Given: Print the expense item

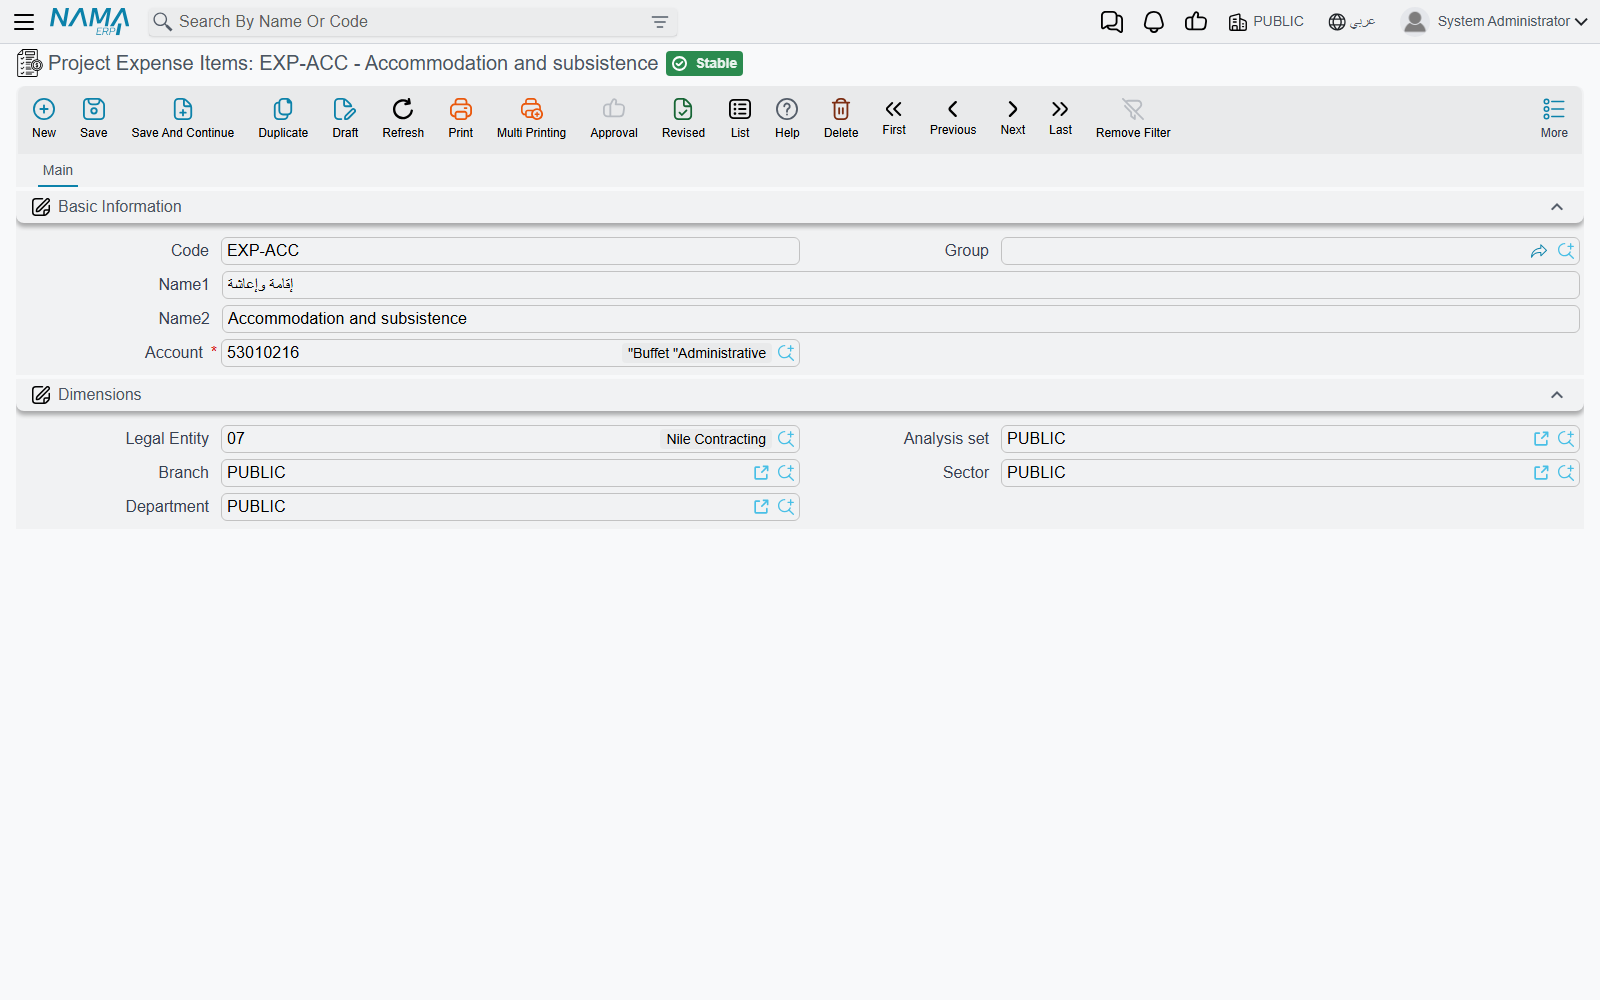Looking at the screenshot, I should pos(461,118).
